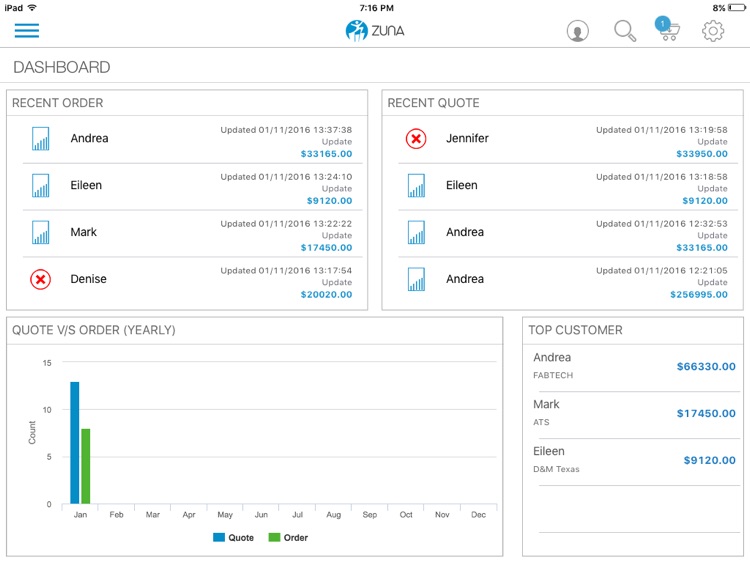The image size is (750, 563).
Task: Select Eileen's recent order row
Action: click(x=190, y=186)
